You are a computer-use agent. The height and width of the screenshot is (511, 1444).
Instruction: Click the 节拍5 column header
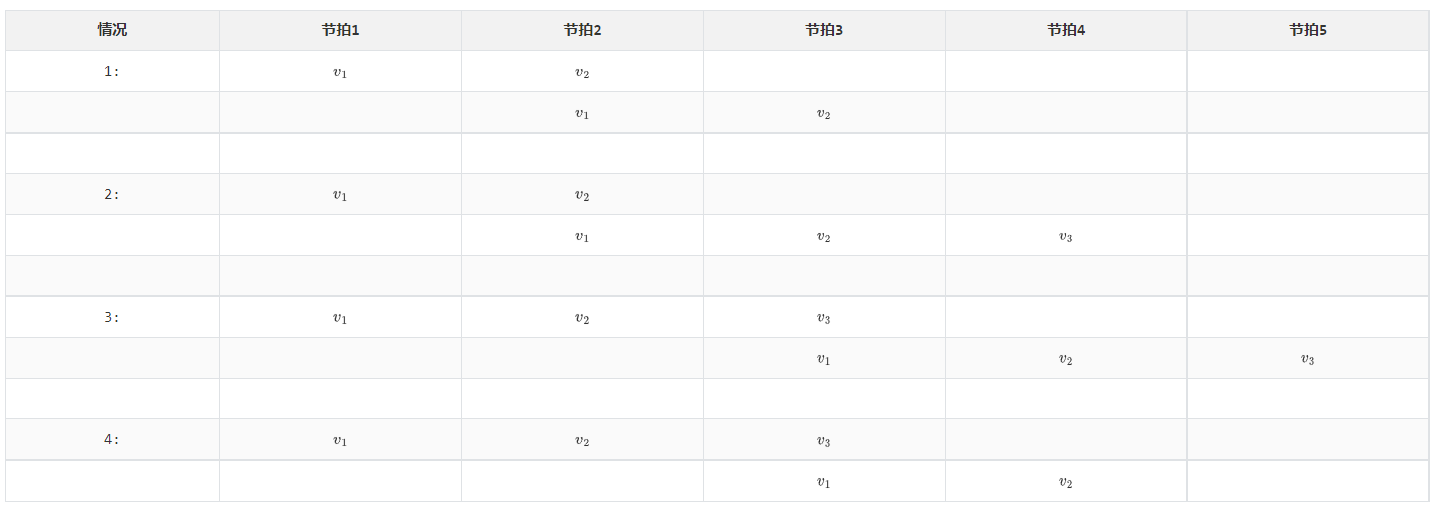point(1308,30)
